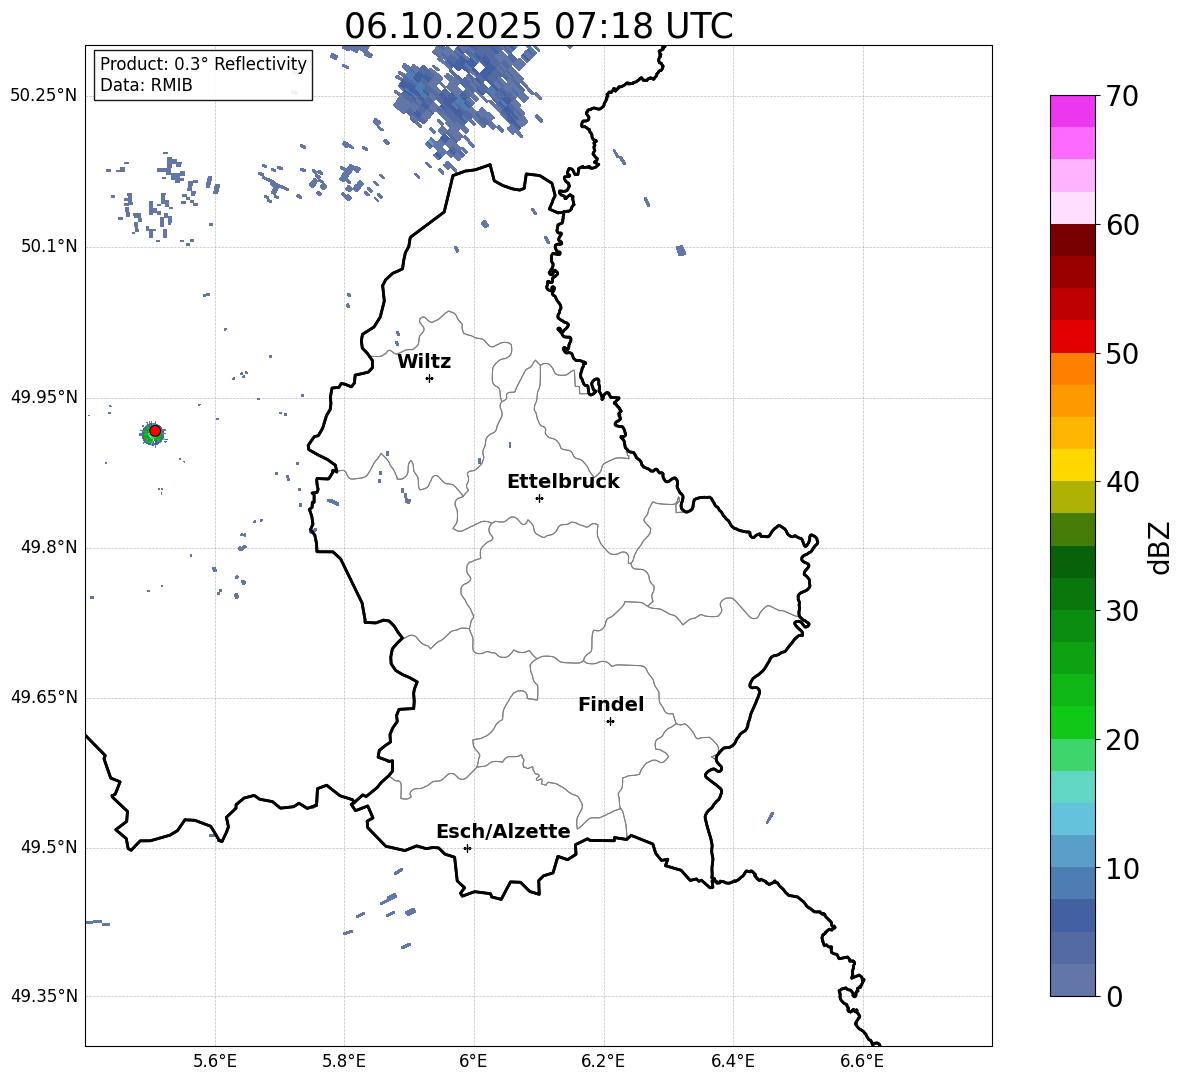Click the turquoise swatch below 20
Viewport: 1184px width, 1081px height.
click(1072, 787)
